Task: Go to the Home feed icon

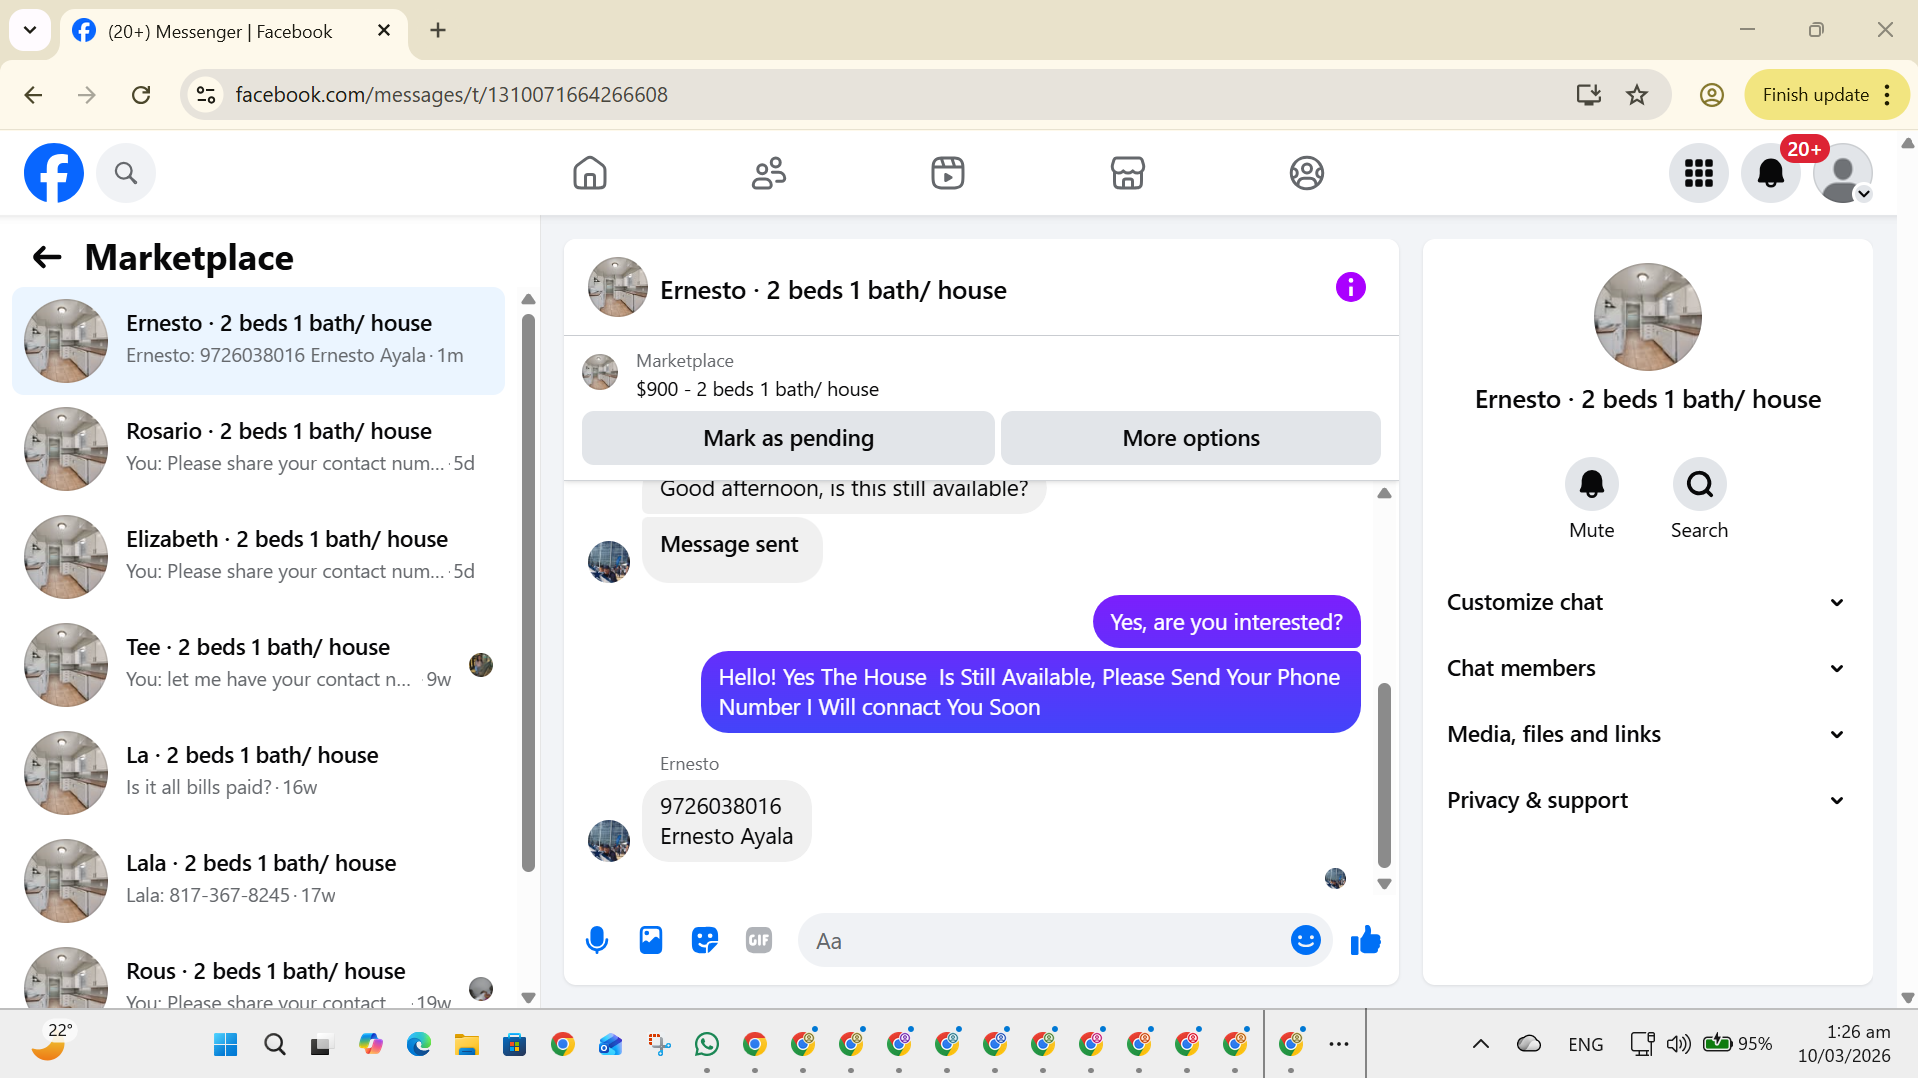Action: click(590, 173)
